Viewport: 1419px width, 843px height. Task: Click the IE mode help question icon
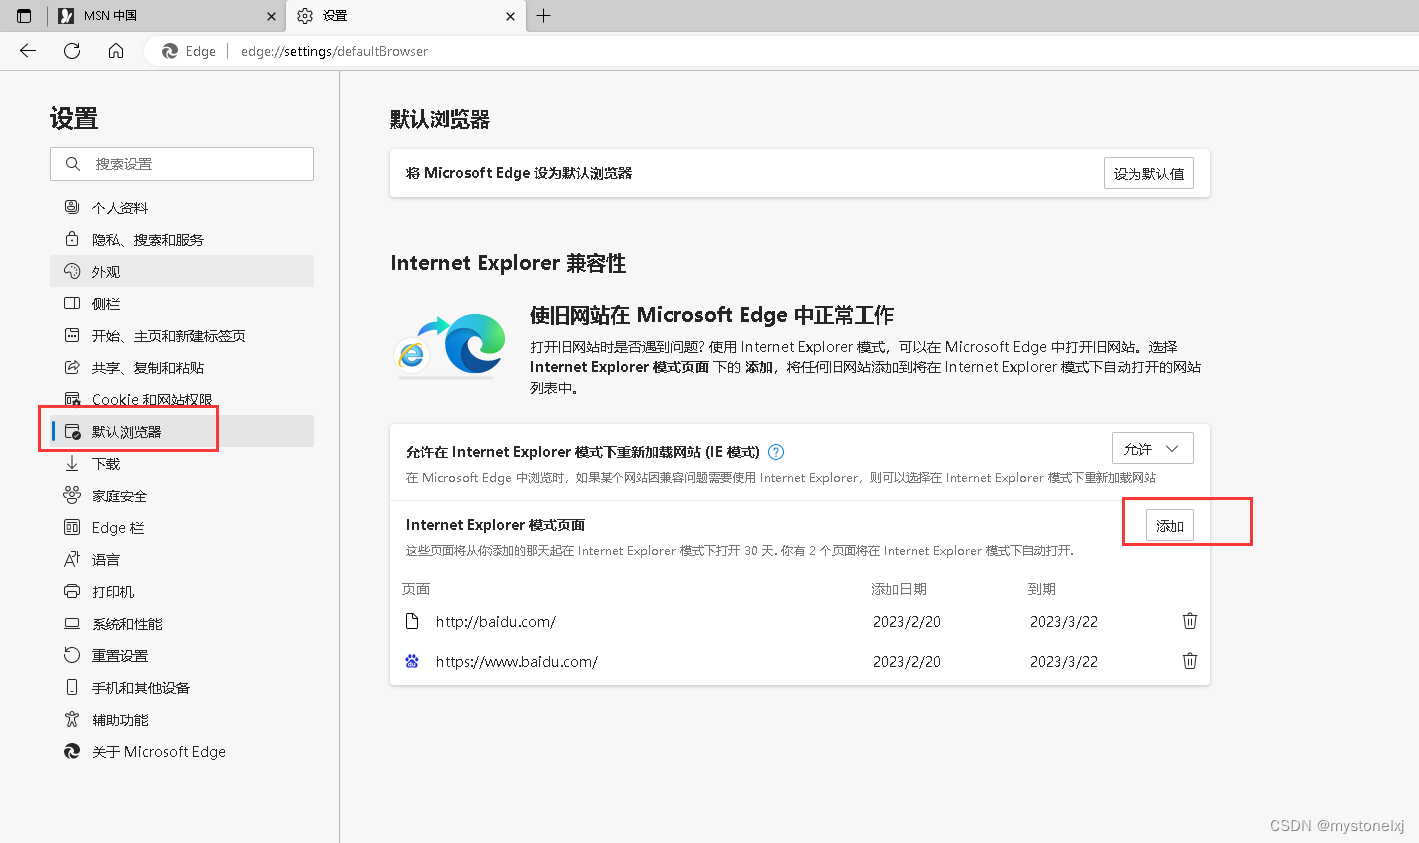[776, 452]
